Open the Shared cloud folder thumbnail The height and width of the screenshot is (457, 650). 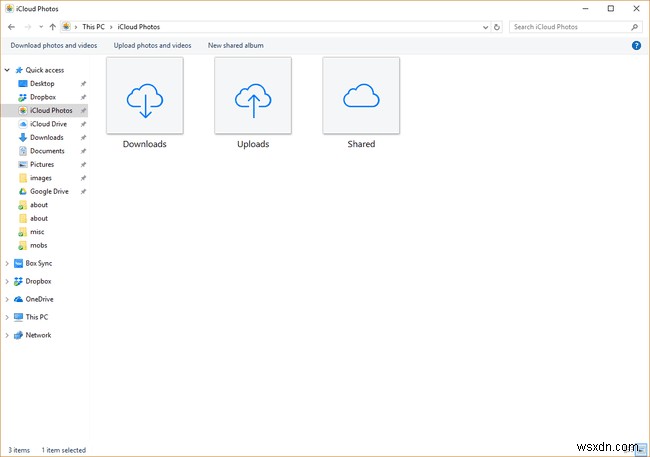[x=361, y=95]
